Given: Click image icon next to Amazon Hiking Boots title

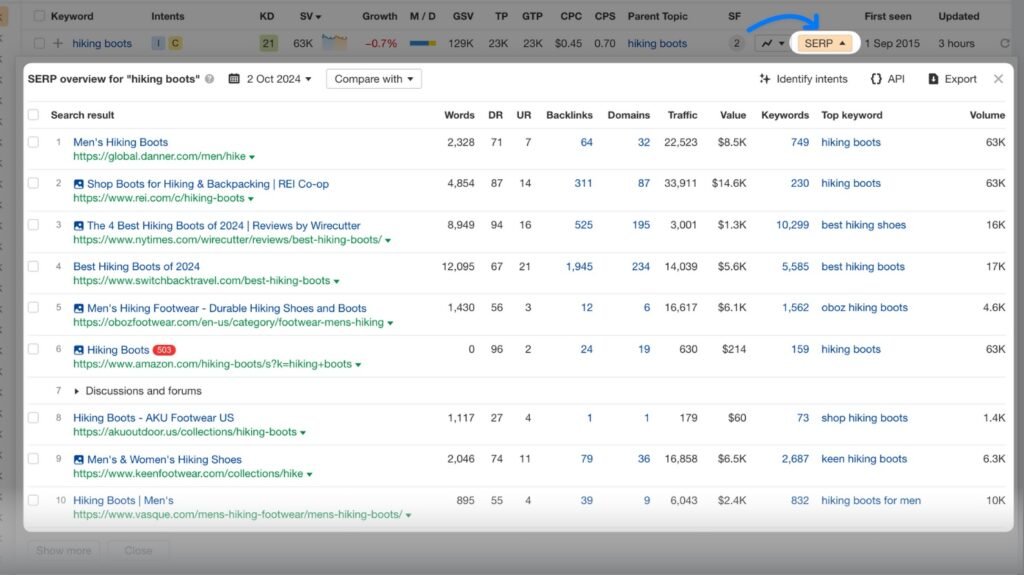Looking at the screenshot, I should [78, 350].
